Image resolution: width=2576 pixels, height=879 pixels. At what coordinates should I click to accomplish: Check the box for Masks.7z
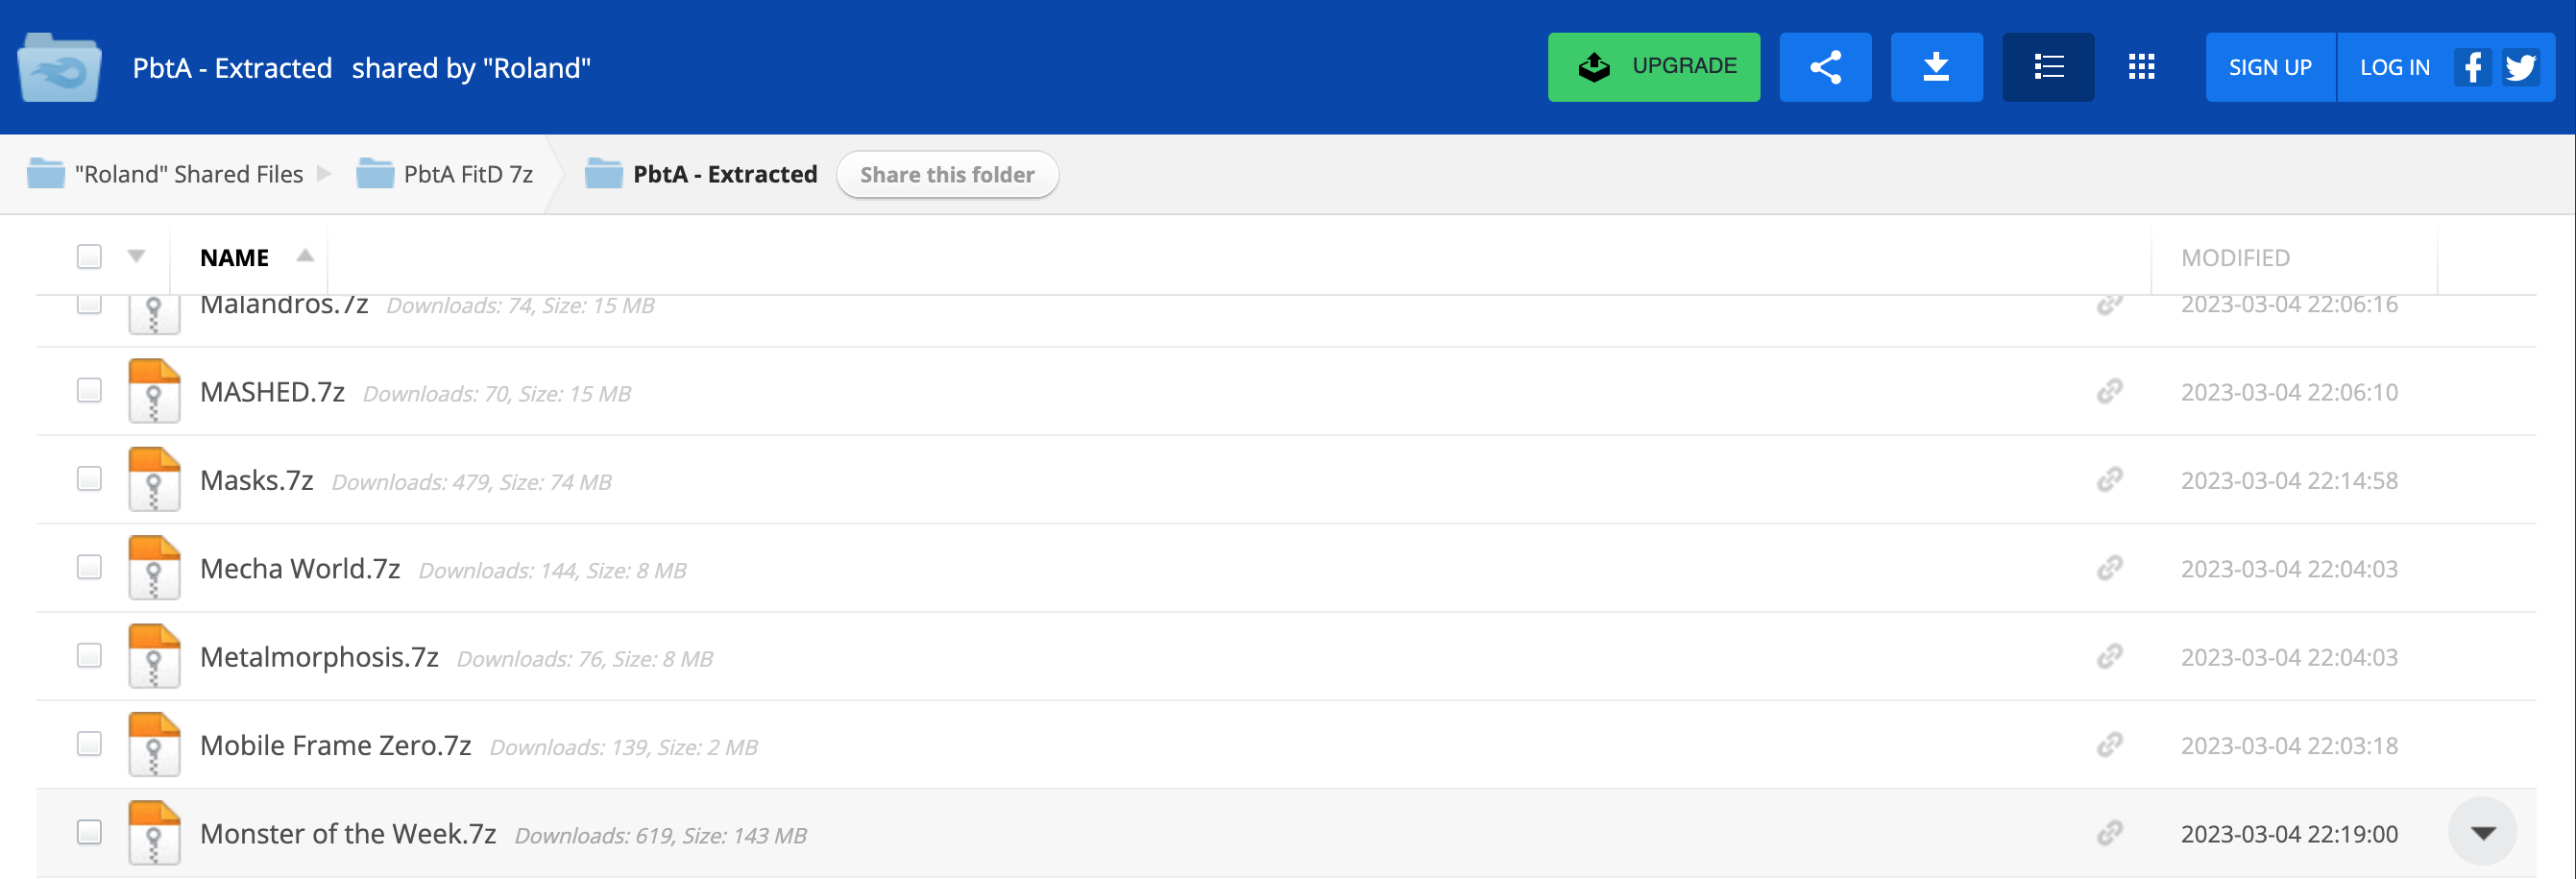89,479
